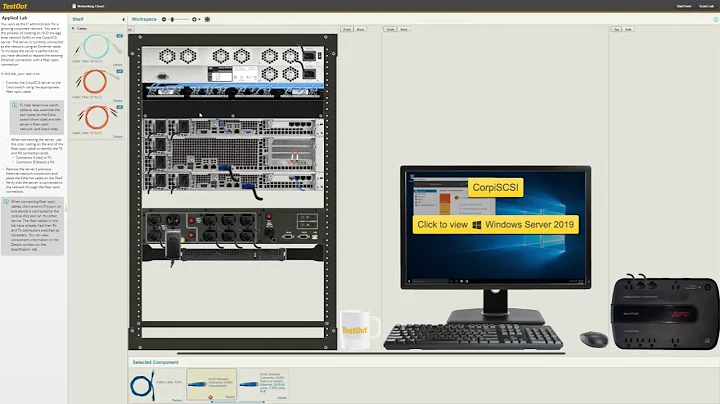
Task: Click the top fan-vent unit in rack
Action: [x=233, y=64]
